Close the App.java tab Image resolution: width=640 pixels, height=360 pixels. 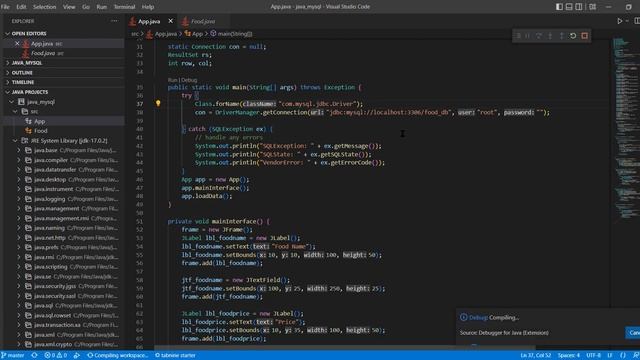click(x=171, y=21)
